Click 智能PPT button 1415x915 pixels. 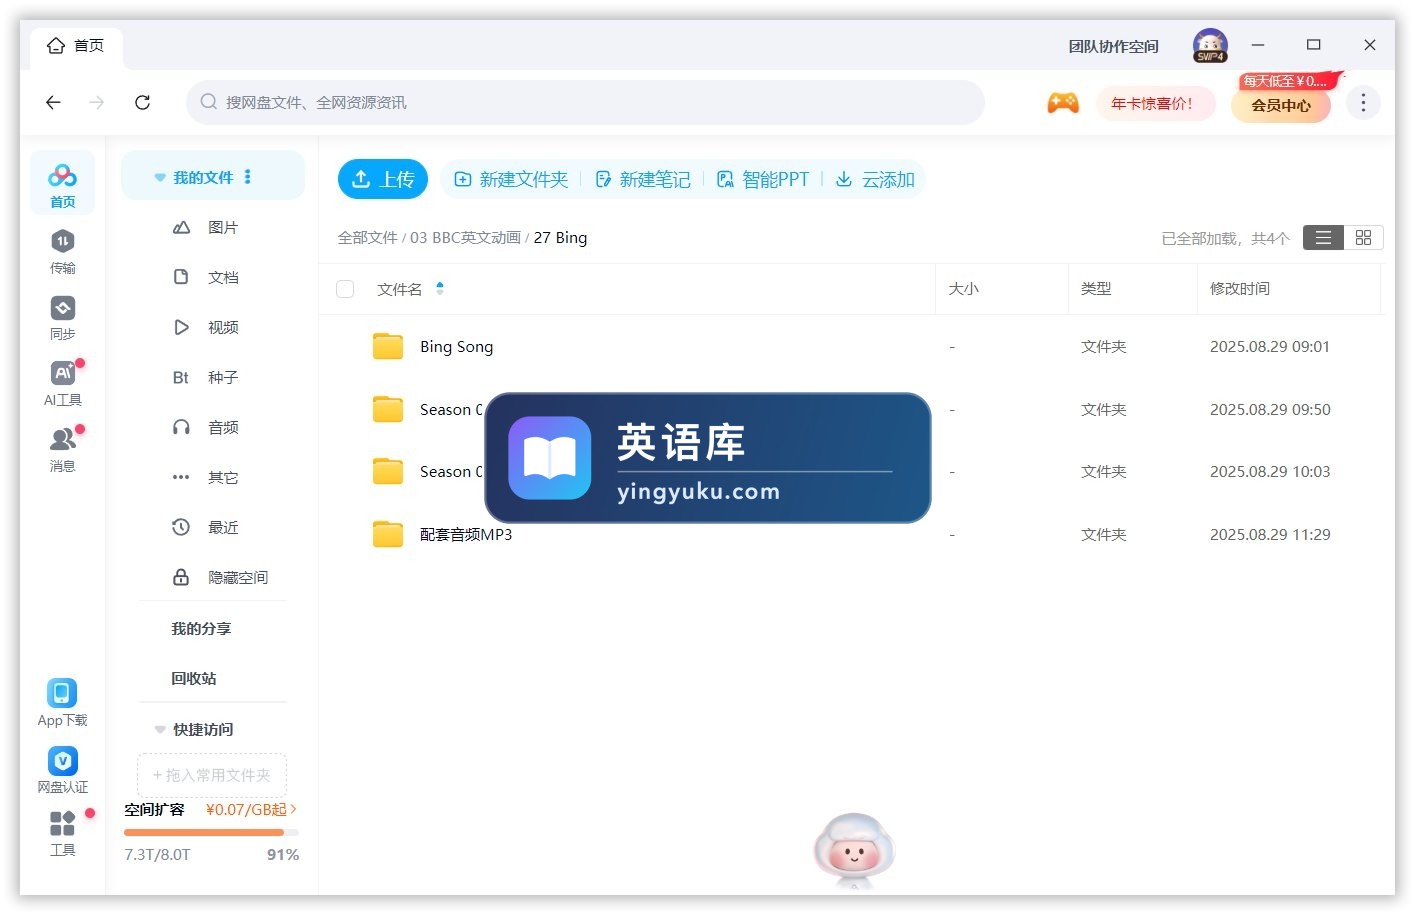coord(763,179)
